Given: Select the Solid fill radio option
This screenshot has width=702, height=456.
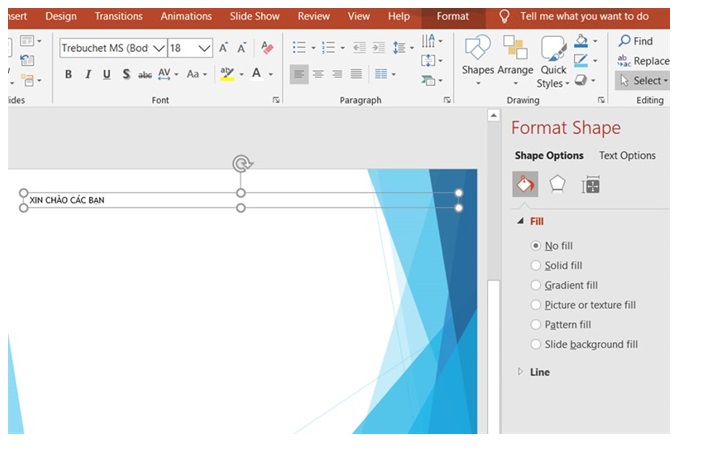Looking at the screenshot, I should pos(536,265).
